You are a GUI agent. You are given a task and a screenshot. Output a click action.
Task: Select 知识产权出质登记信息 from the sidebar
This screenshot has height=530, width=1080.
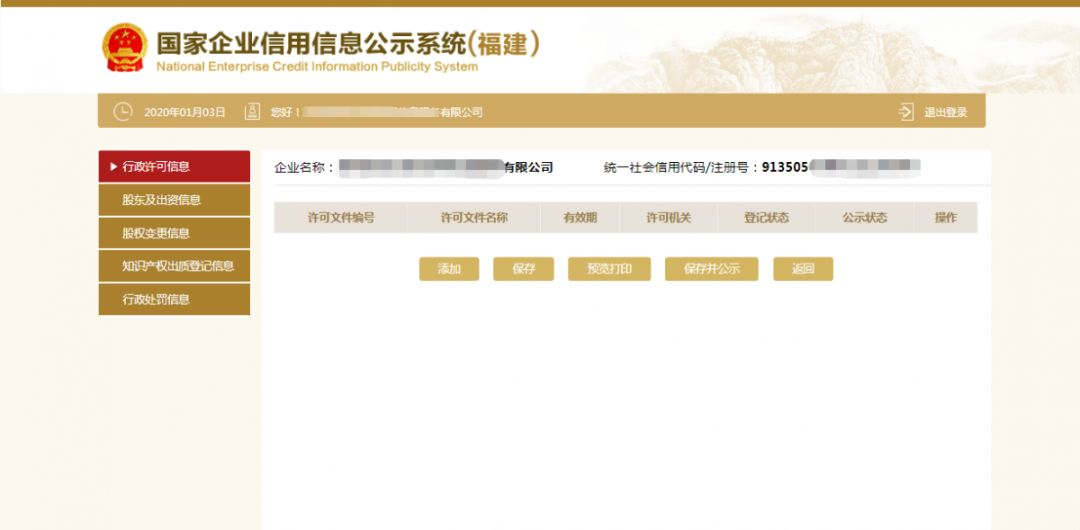click(174, 266)
